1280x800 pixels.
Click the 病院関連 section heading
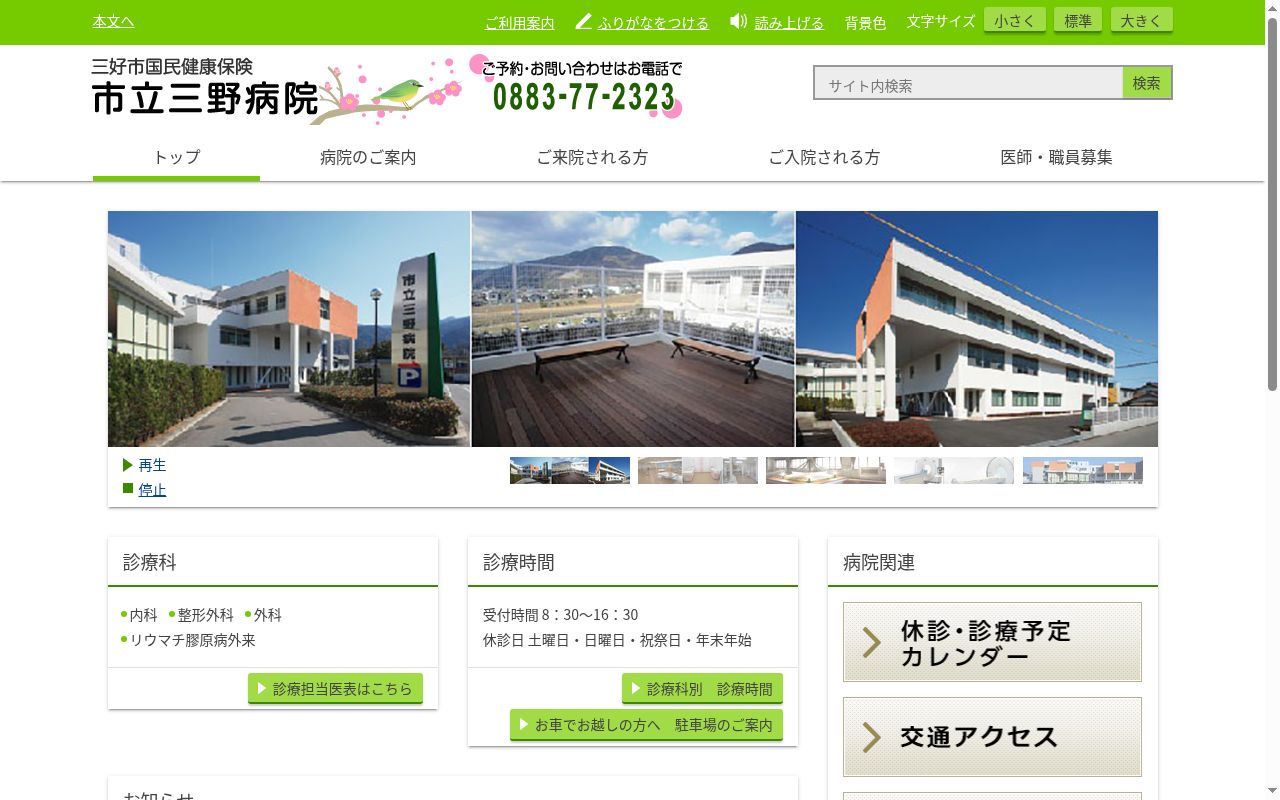click(879, 562)
